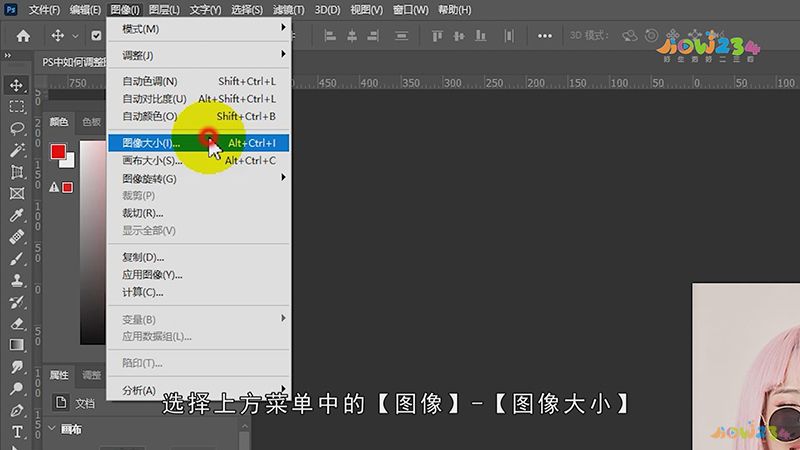Click inside the color picker gradient field
The width and height of the screenshot is (800, 450).
[93, 242]
